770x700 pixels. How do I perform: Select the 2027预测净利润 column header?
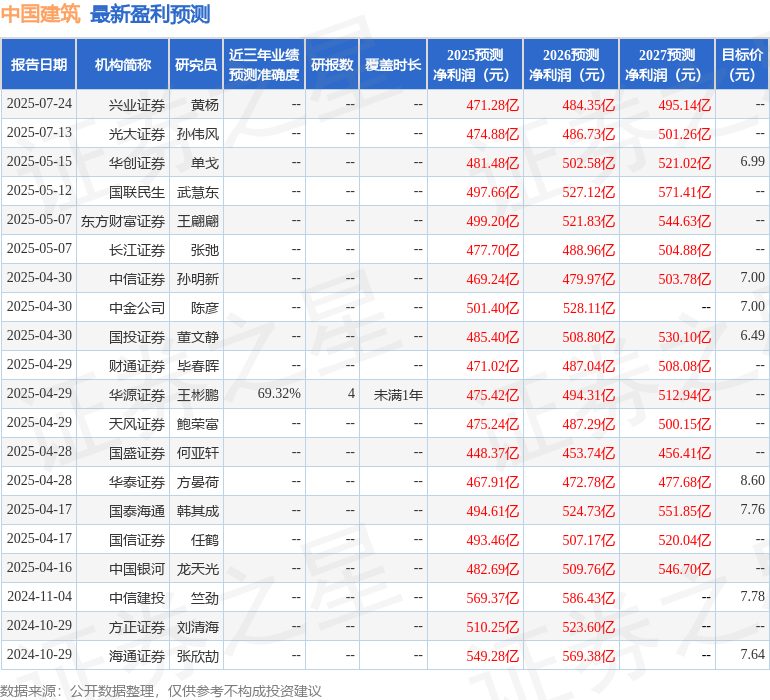click(x=667, y=64)
